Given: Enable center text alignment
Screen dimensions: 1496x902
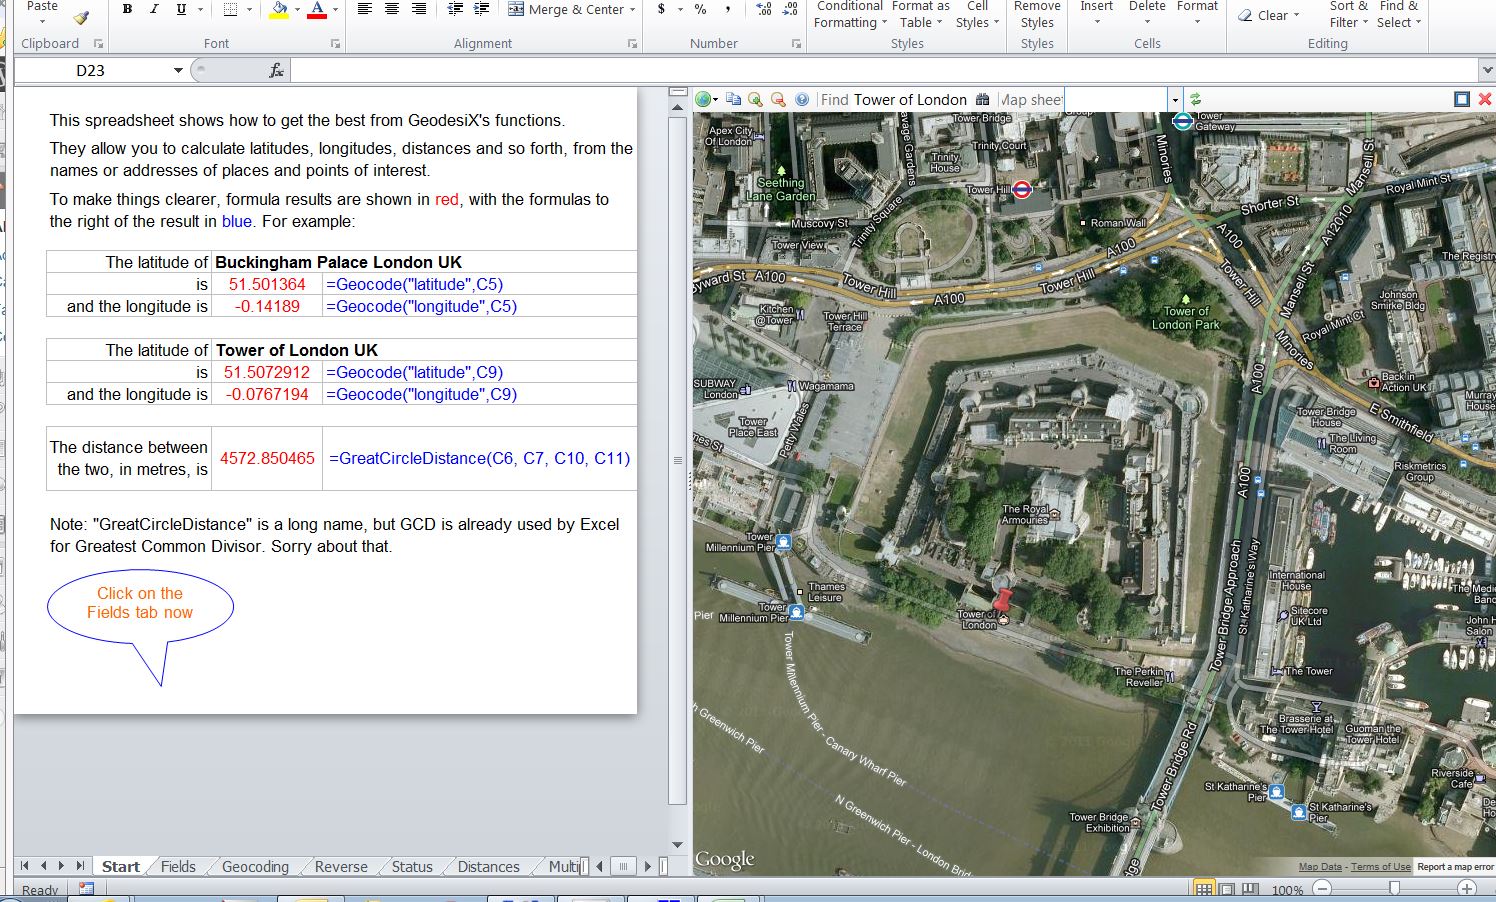Looking at the screenshot, I should (392, 9).
